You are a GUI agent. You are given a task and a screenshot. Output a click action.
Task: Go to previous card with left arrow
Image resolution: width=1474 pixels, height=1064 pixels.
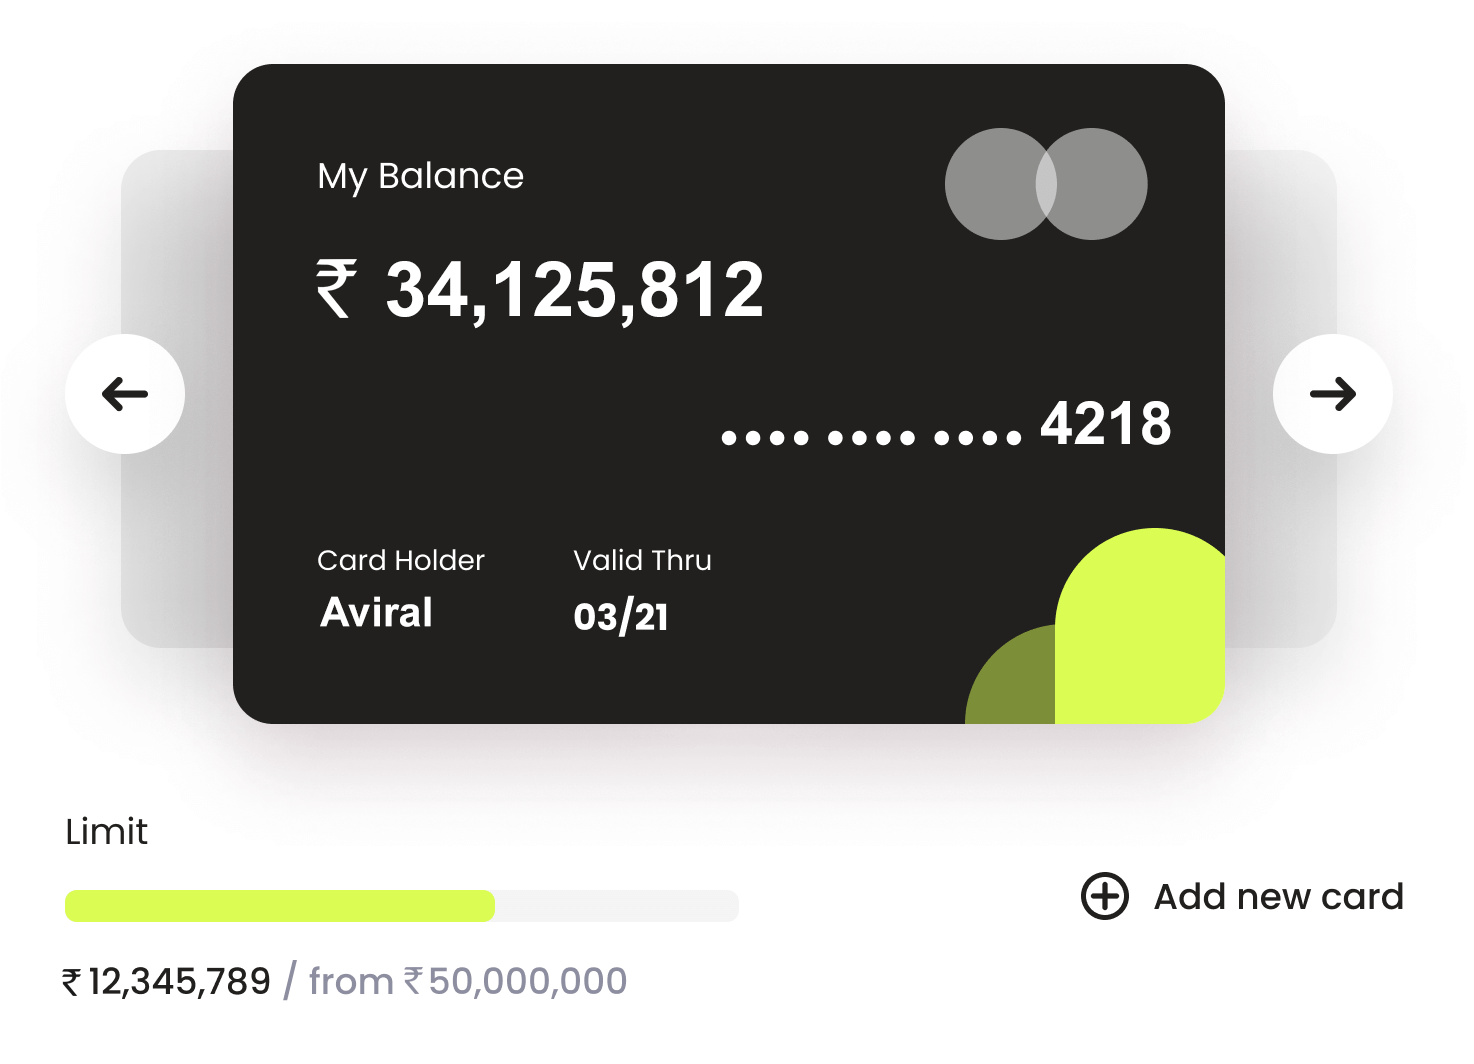pyautogui.click(x=125, y=394)
